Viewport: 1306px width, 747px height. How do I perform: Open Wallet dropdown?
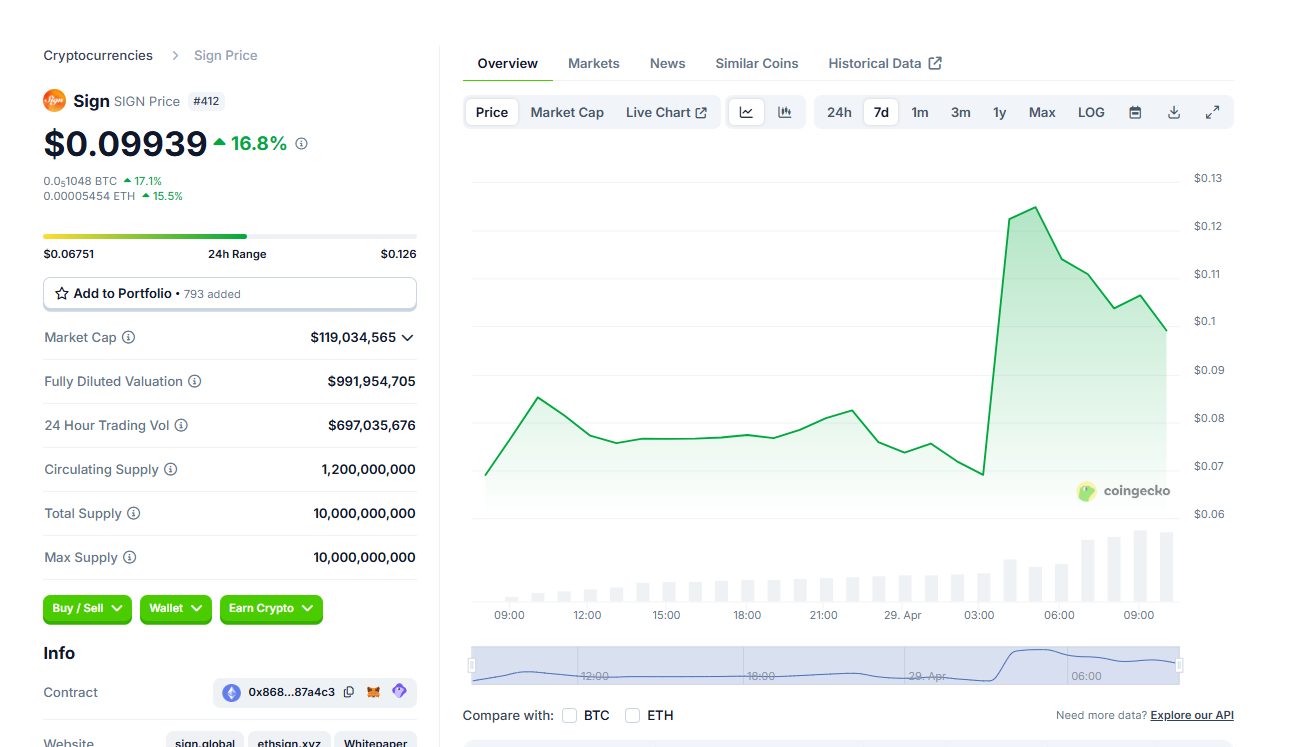coord(176,608)
